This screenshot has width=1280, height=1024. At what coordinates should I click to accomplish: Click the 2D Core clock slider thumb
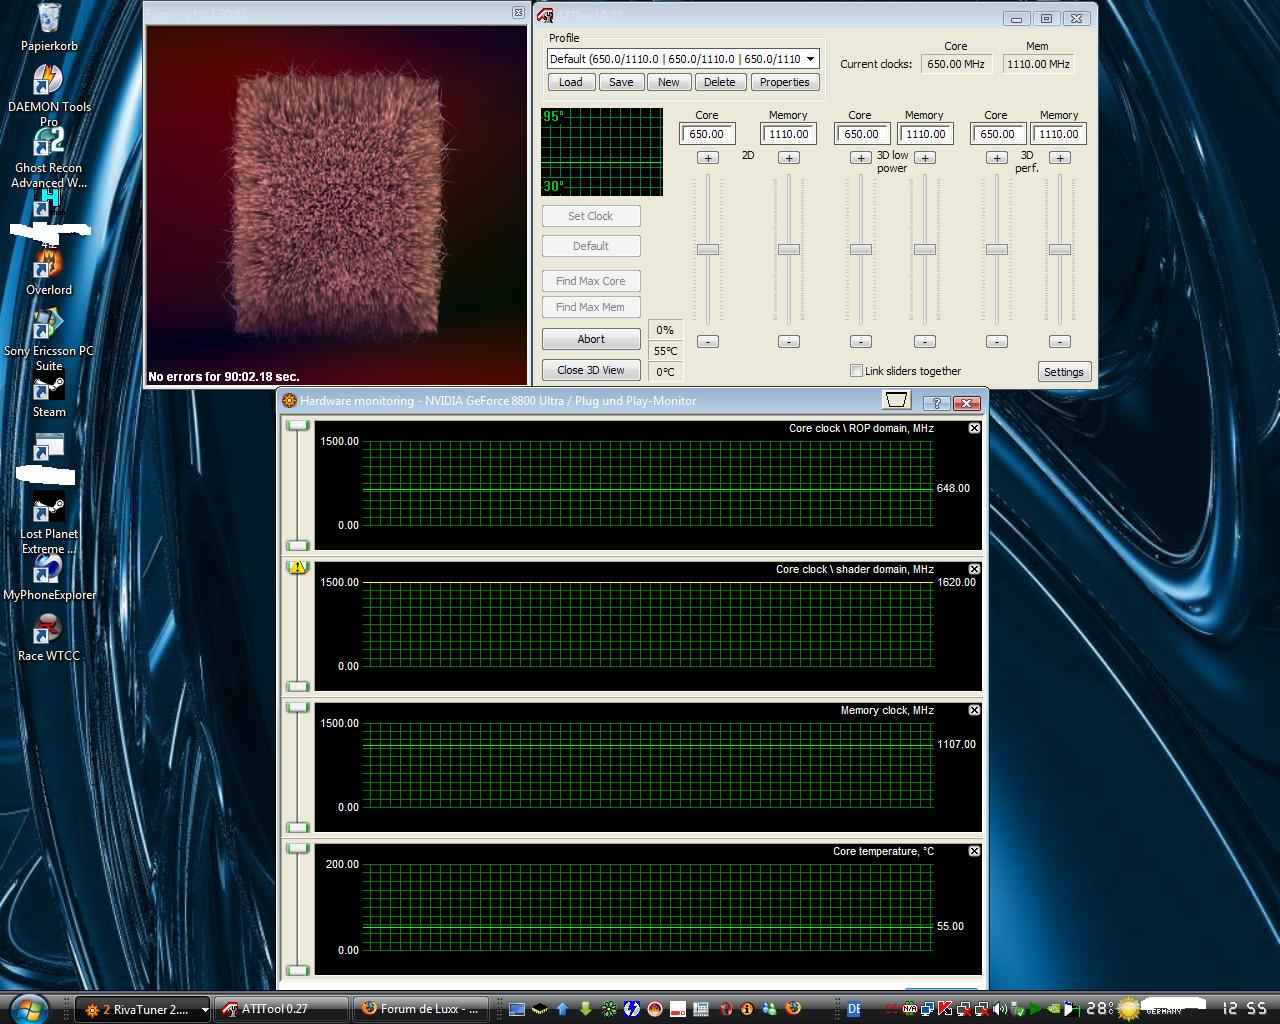tap(708, 249)
